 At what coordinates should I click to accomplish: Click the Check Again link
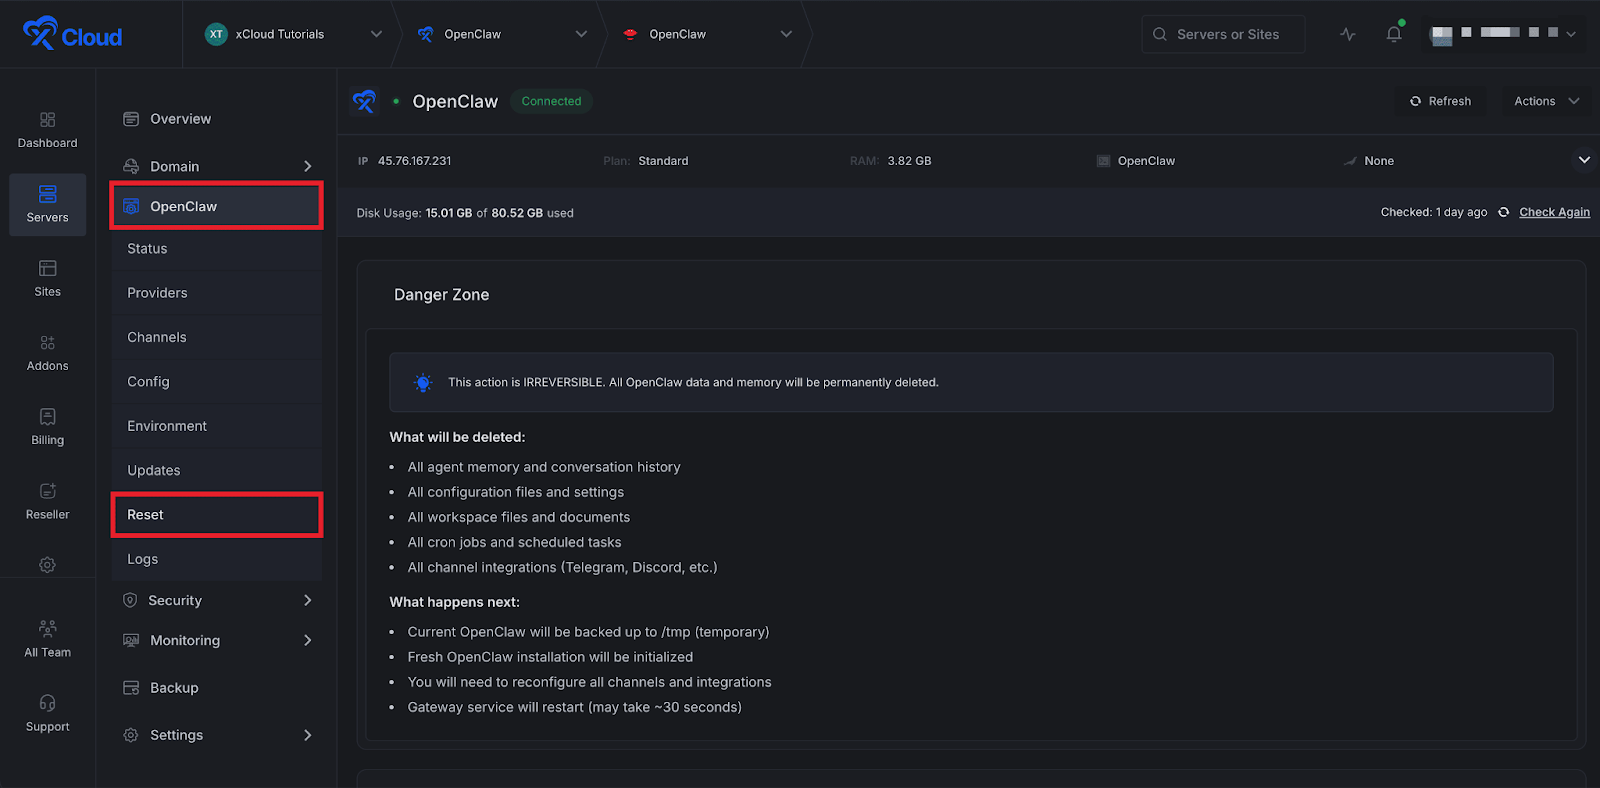coord(1554,212)
